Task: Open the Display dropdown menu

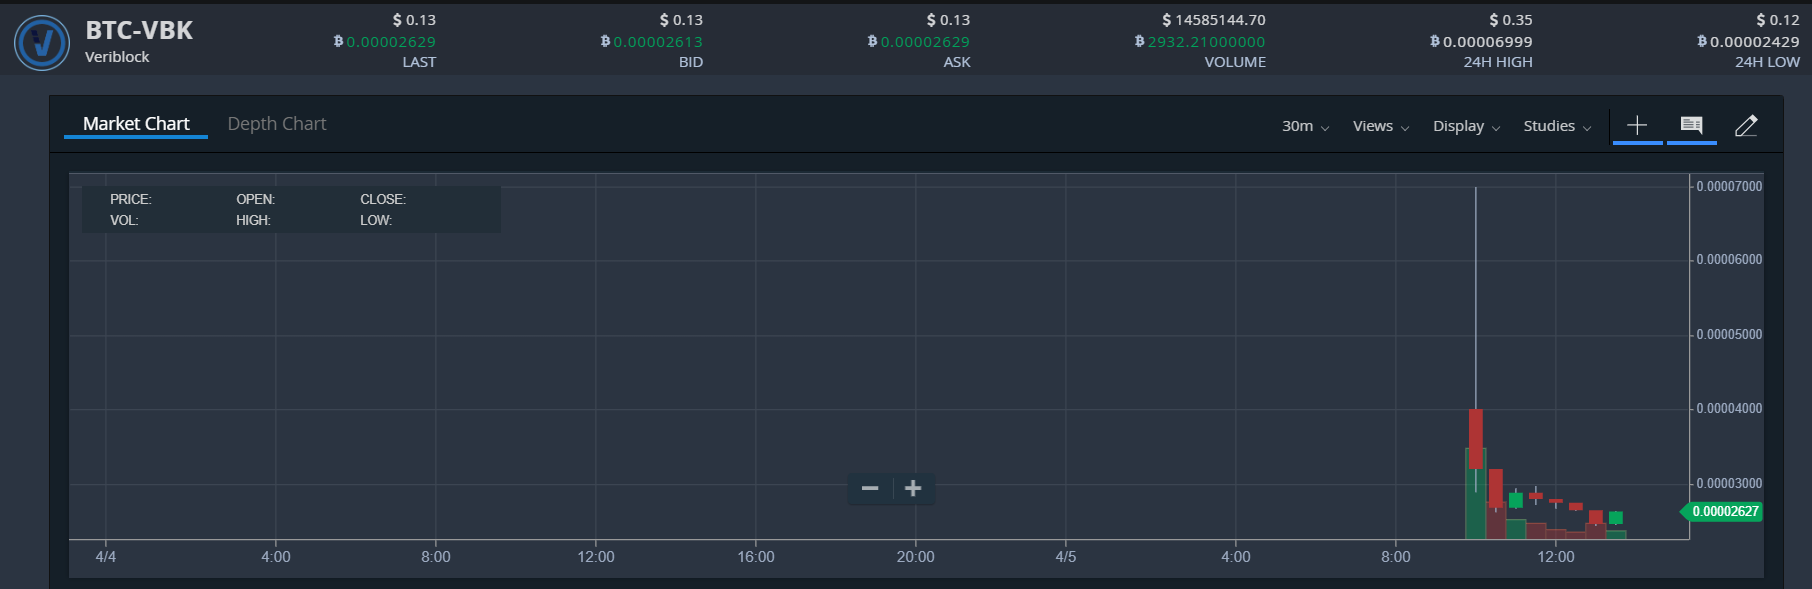Action: 1466,126
